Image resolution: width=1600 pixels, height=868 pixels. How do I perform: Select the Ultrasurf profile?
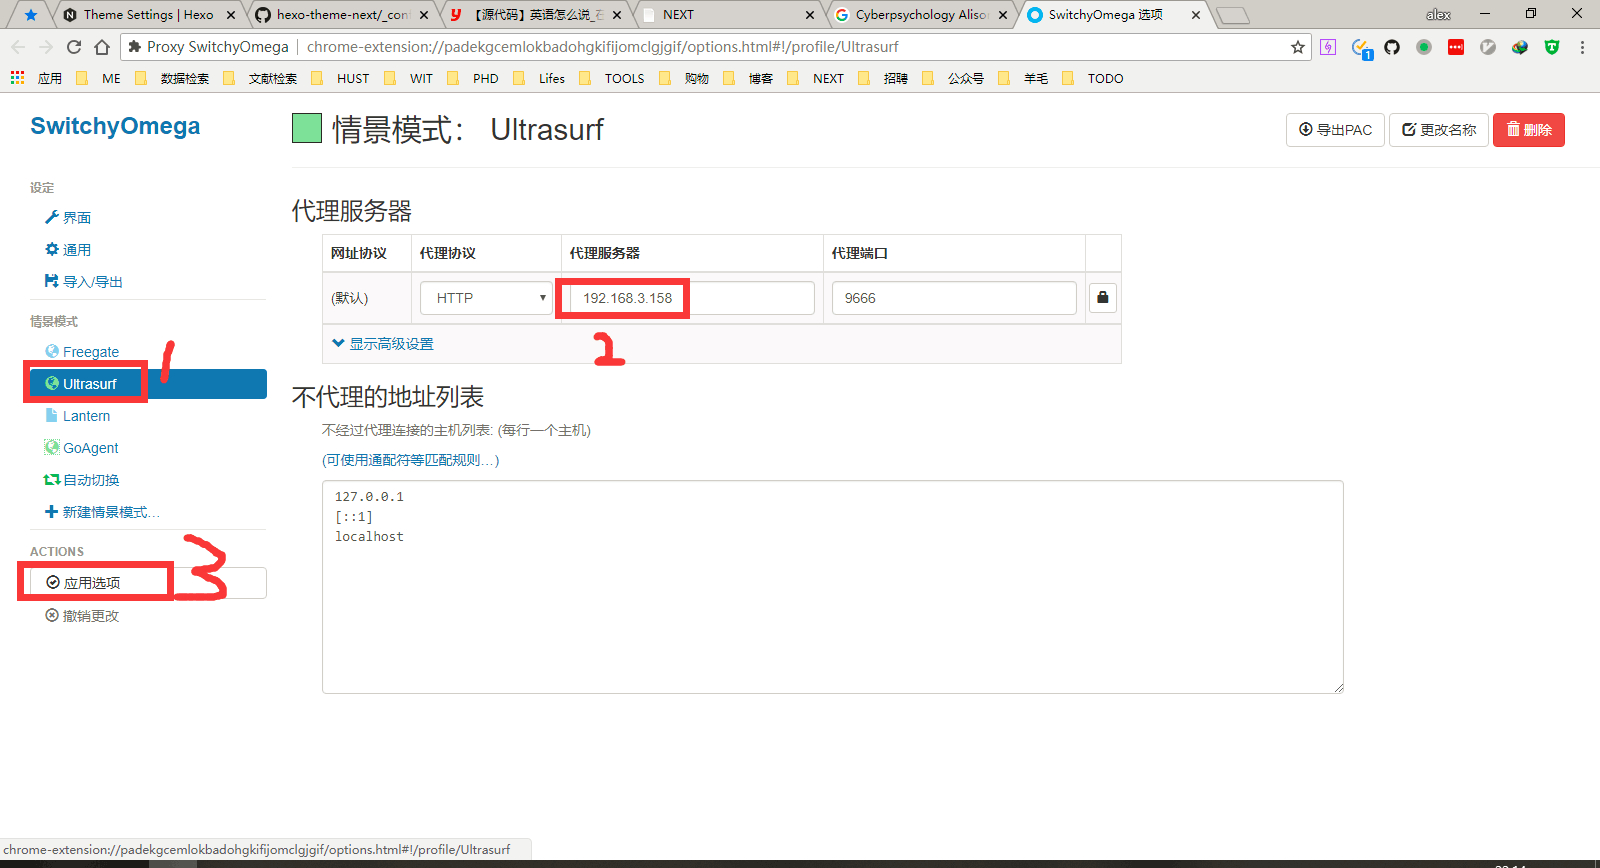(x=148, y=384)
